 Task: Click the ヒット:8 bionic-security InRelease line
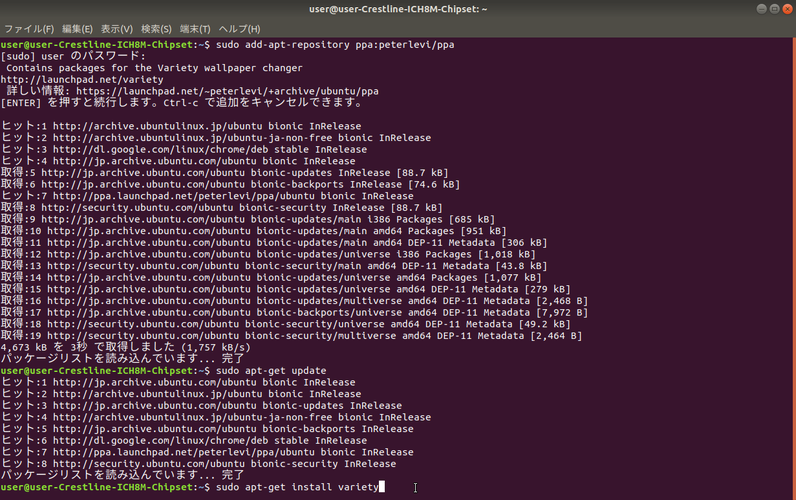(198, 464)
